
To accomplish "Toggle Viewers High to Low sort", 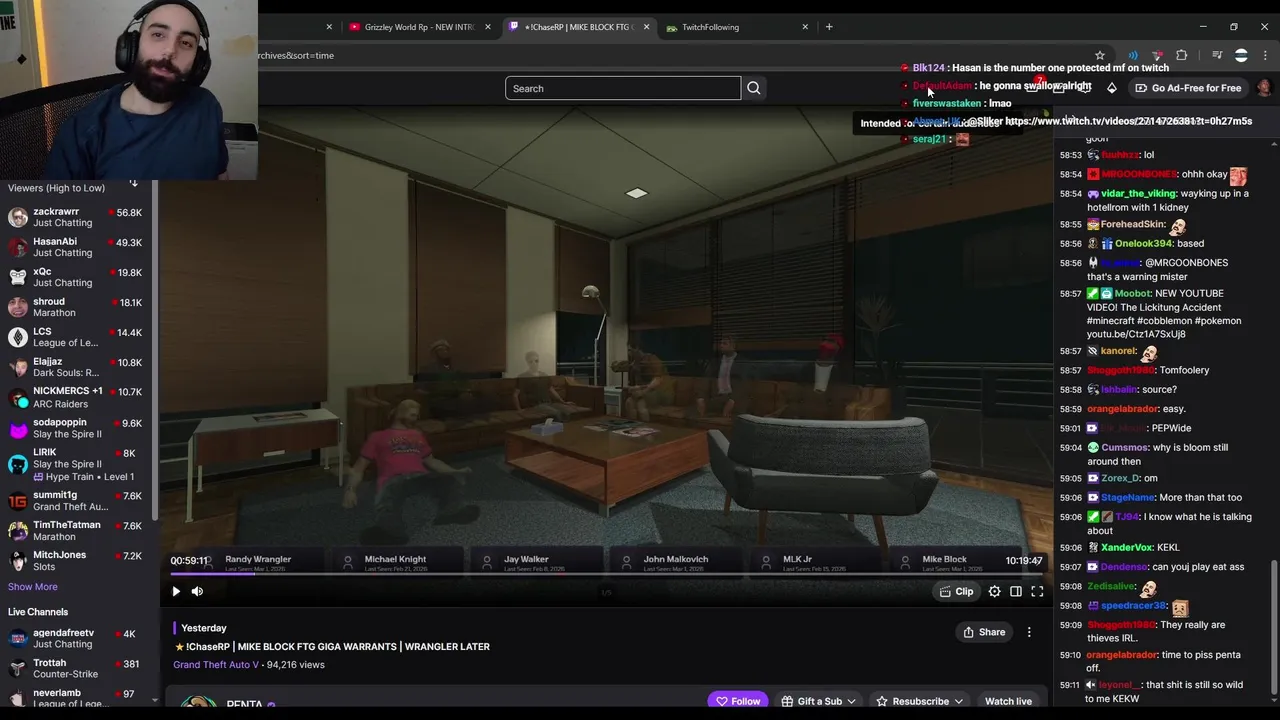I will (134, 185).
